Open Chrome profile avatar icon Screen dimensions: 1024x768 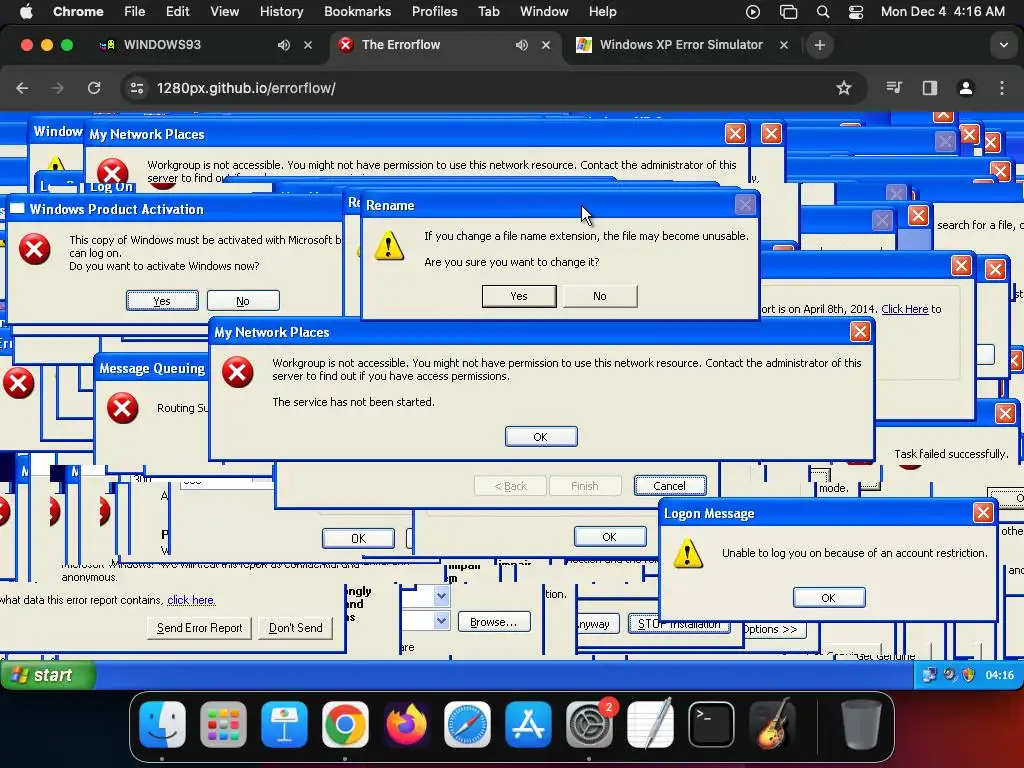(x=966, y=88)
